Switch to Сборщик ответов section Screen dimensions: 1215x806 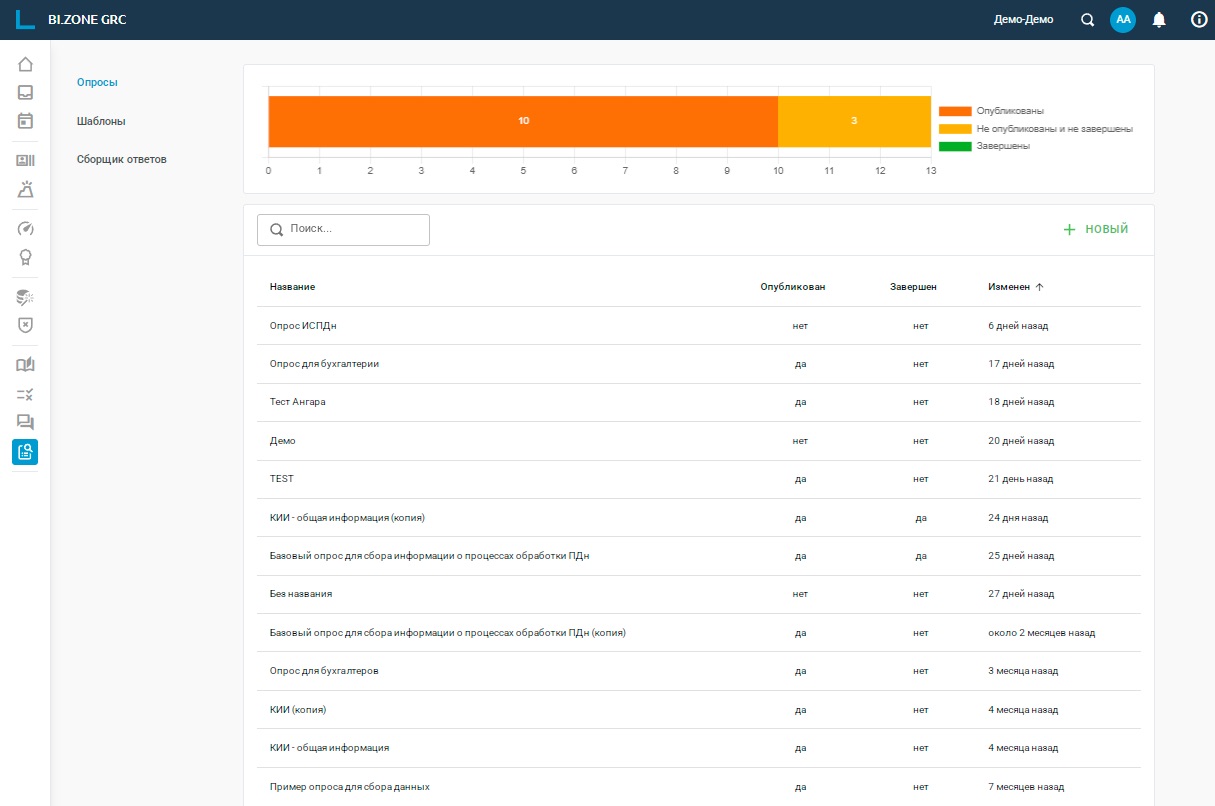click(x=122, y=159)
